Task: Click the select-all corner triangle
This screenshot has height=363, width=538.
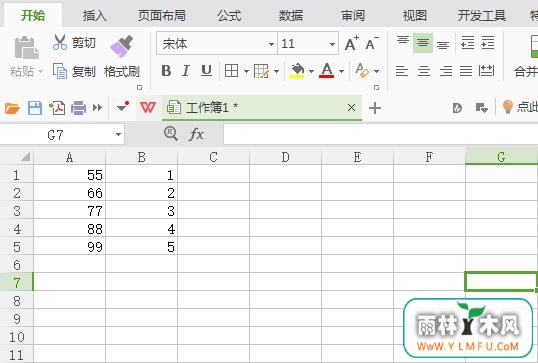Action: tap(26, 157)
